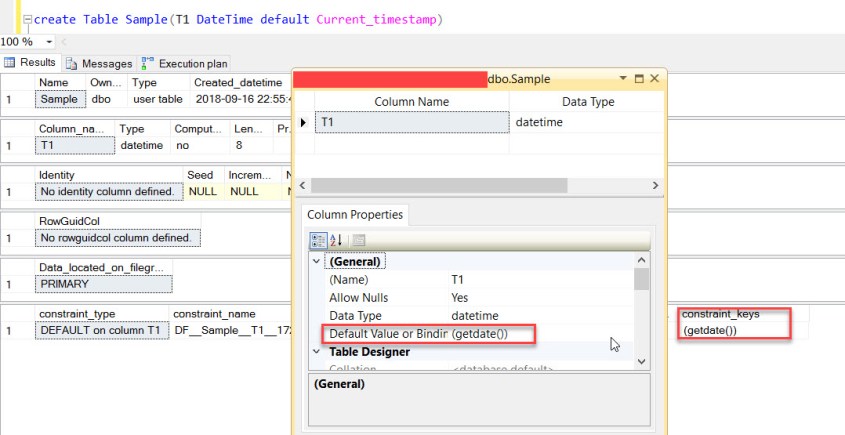Click the Alphabetical sort icon in Column Properties
Viewport: 845px width, 435px height.
pyautogui.click(x=336, y=240)
